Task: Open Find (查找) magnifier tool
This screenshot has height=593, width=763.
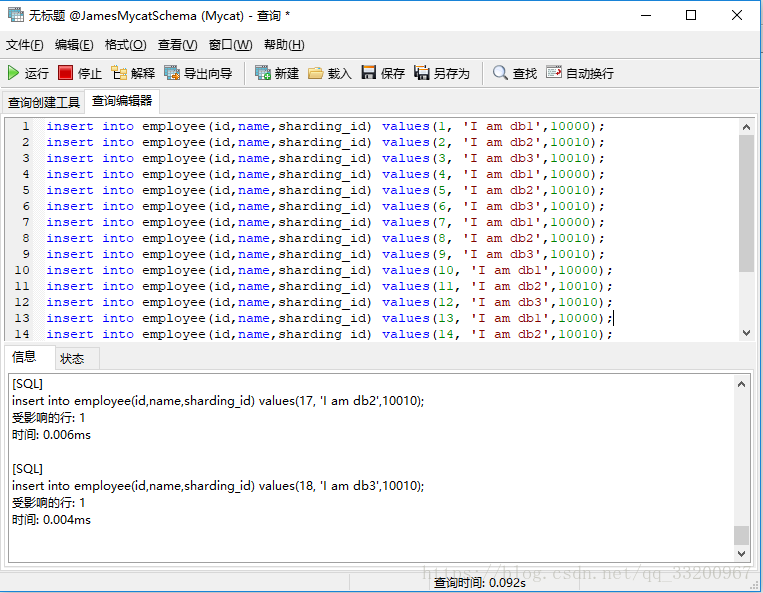Action: [500, 73]
